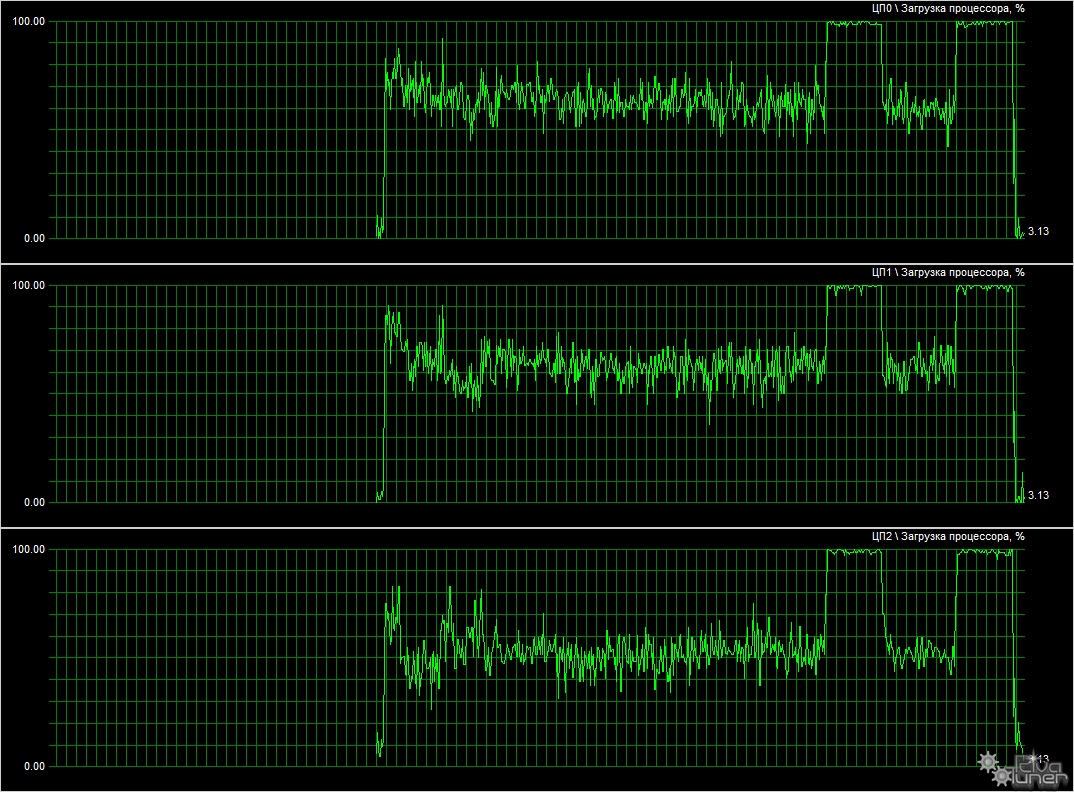The image size is (1074, 792).
Task: Select the 0.00 axis label of ЦП1 graph
Action: click(x=34, y=502)
